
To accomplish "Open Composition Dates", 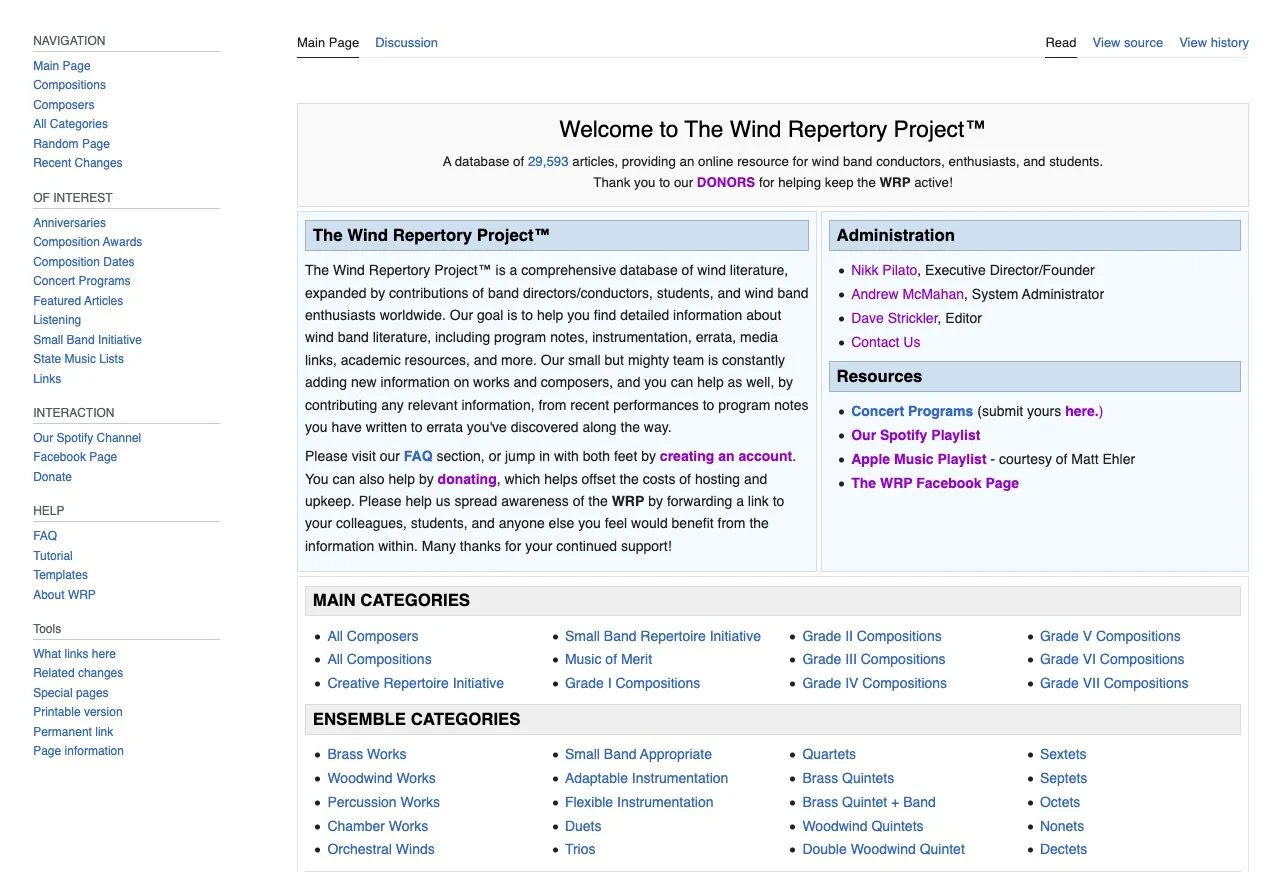I will coord(84,262).
